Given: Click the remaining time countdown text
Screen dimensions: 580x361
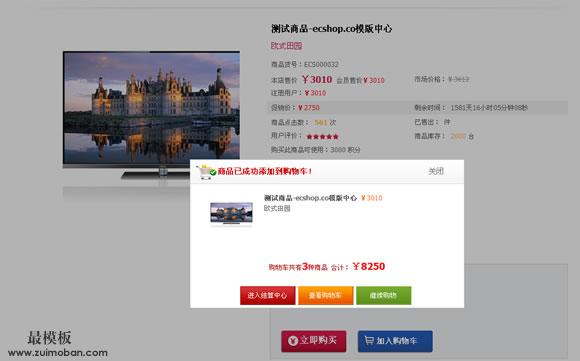Looking at the screenshot, I should (x=489, y=108).
